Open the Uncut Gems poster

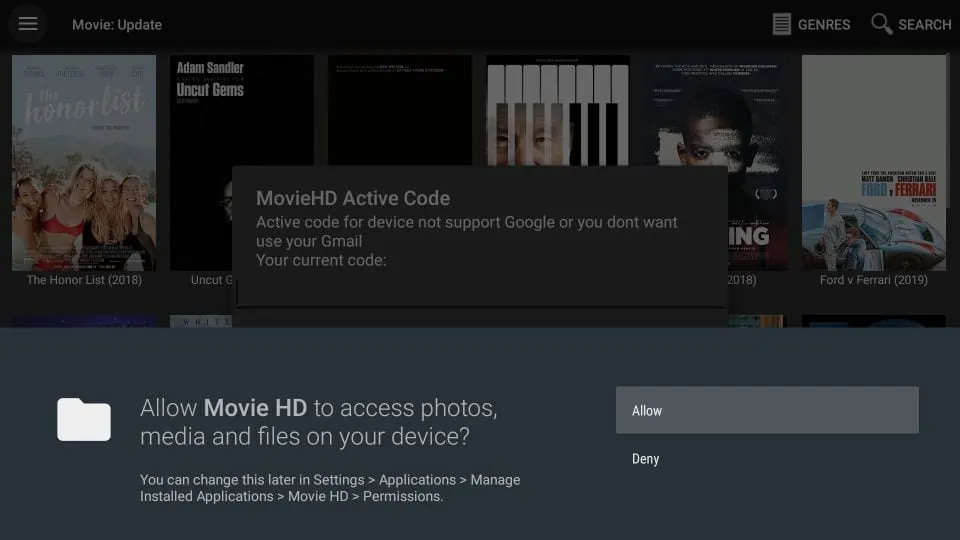[241, 110]
